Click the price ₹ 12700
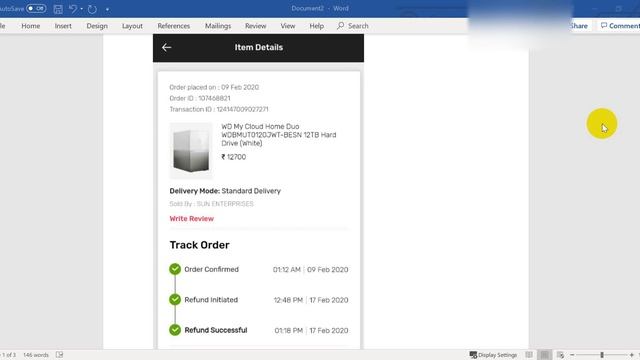640x360 pixels. (233, 157)
